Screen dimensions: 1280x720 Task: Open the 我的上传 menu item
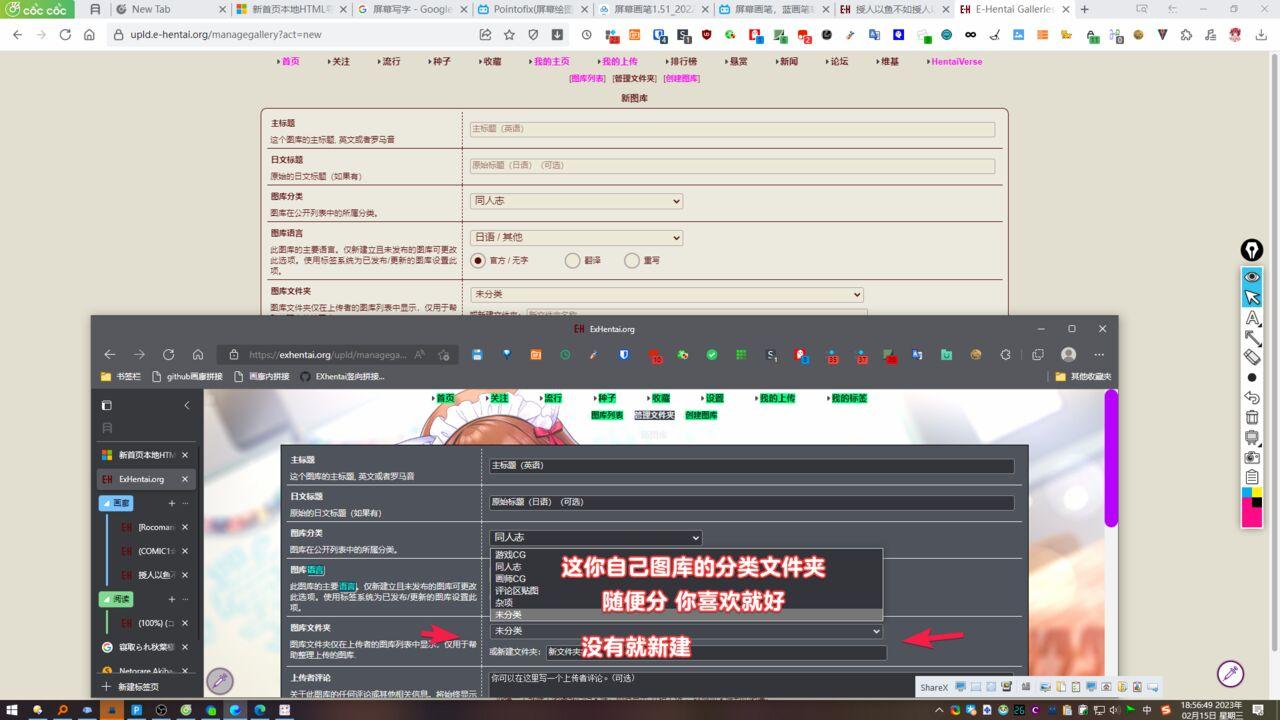pyautogui.click(x=618, y=61)
